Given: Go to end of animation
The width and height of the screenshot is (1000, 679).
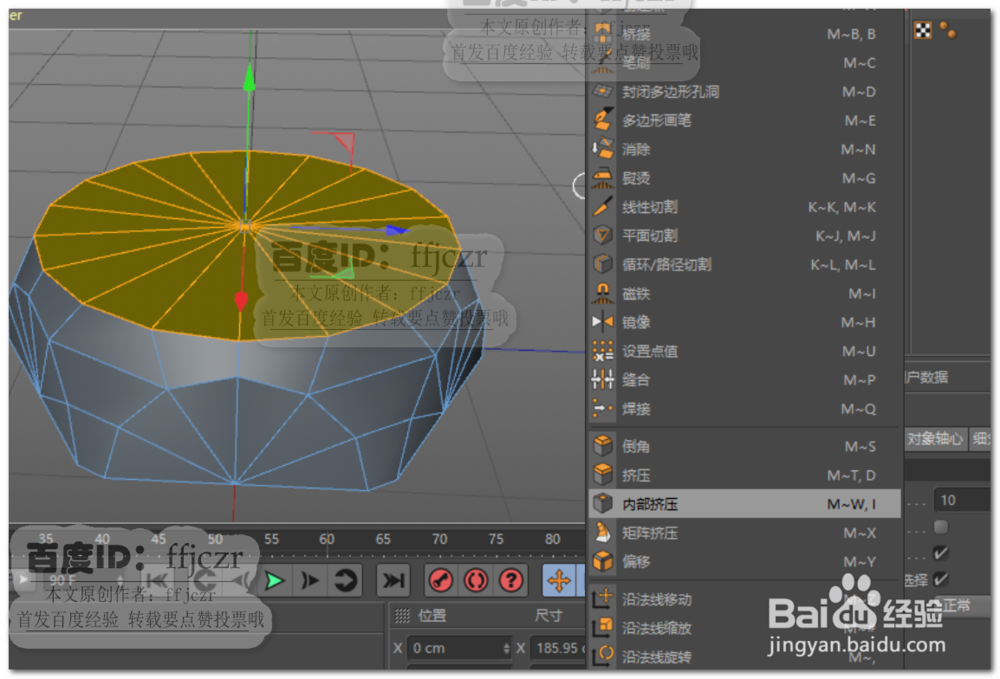Looking at the screenshot, I should click(x=393, y=581).
